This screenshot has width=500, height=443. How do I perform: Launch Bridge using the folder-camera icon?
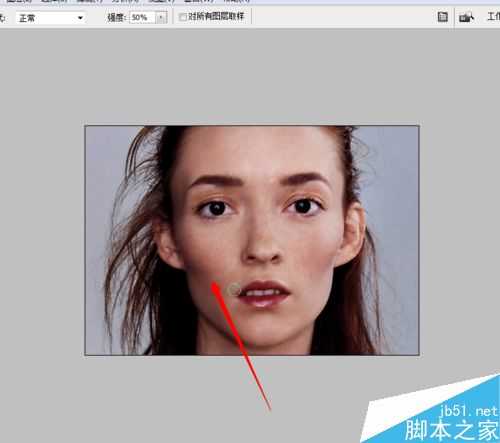click(x=466, y=17)
